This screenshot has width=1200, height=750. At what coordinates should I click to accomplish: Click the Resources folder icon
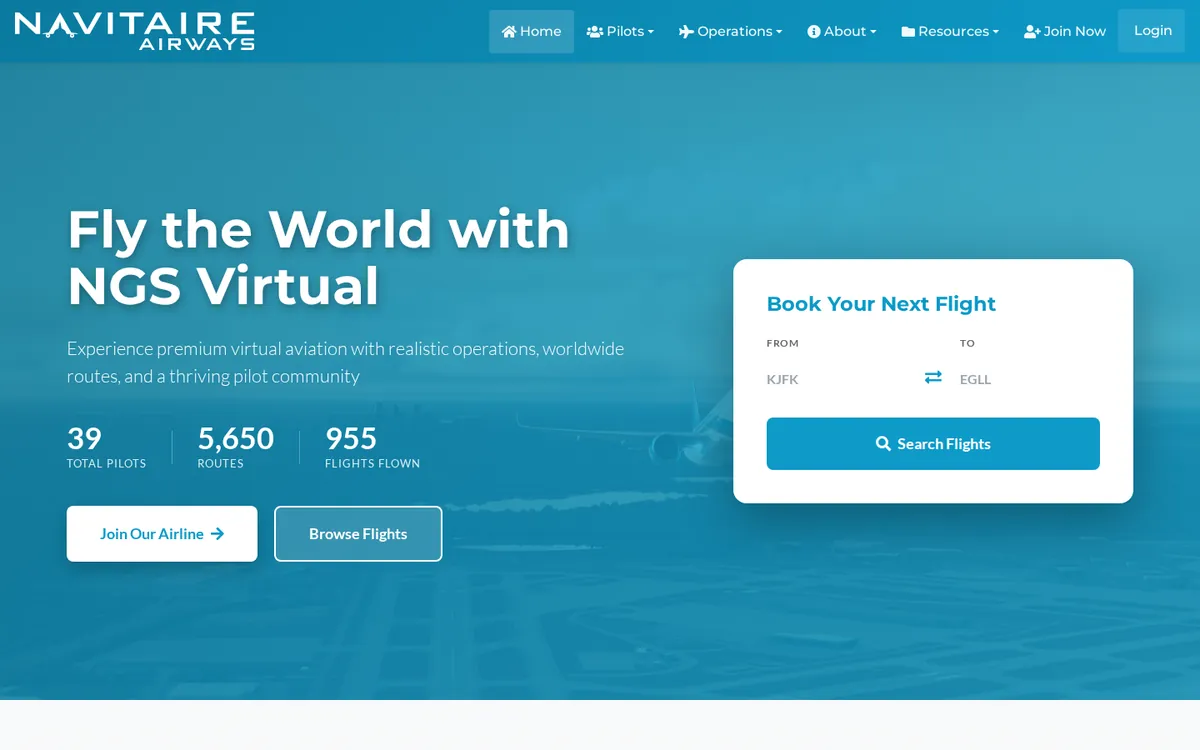[908, 32]
